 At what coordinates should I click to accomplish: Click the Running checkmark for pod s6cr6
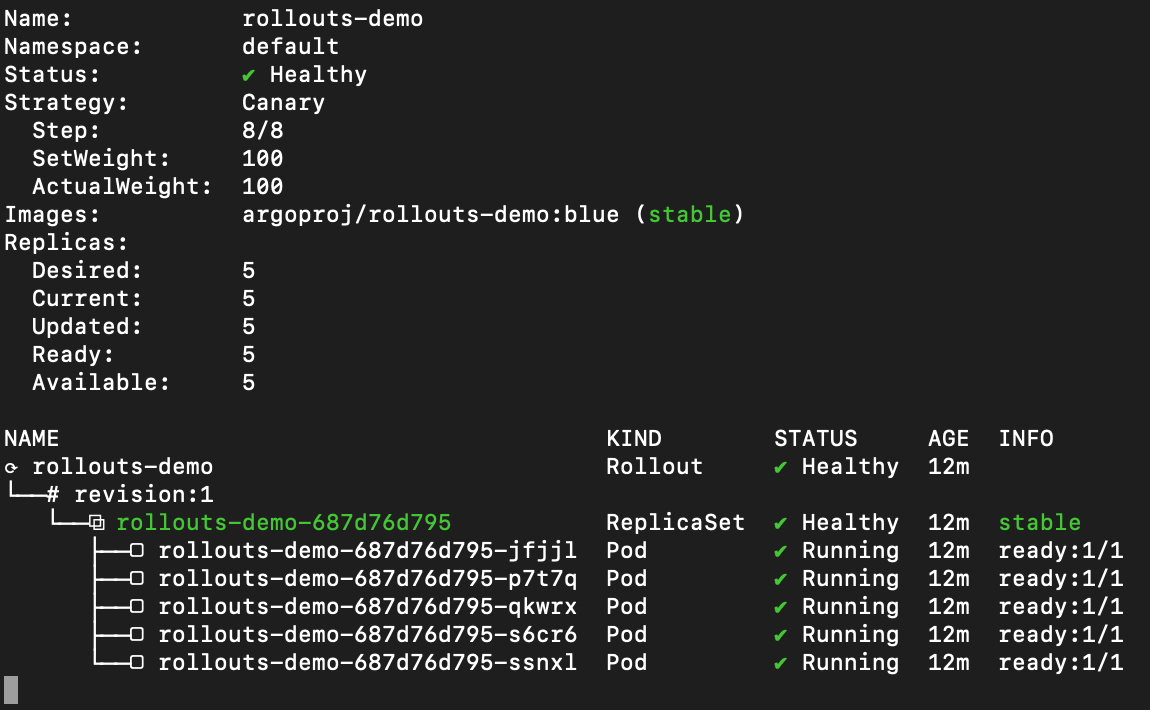(781, 635)
